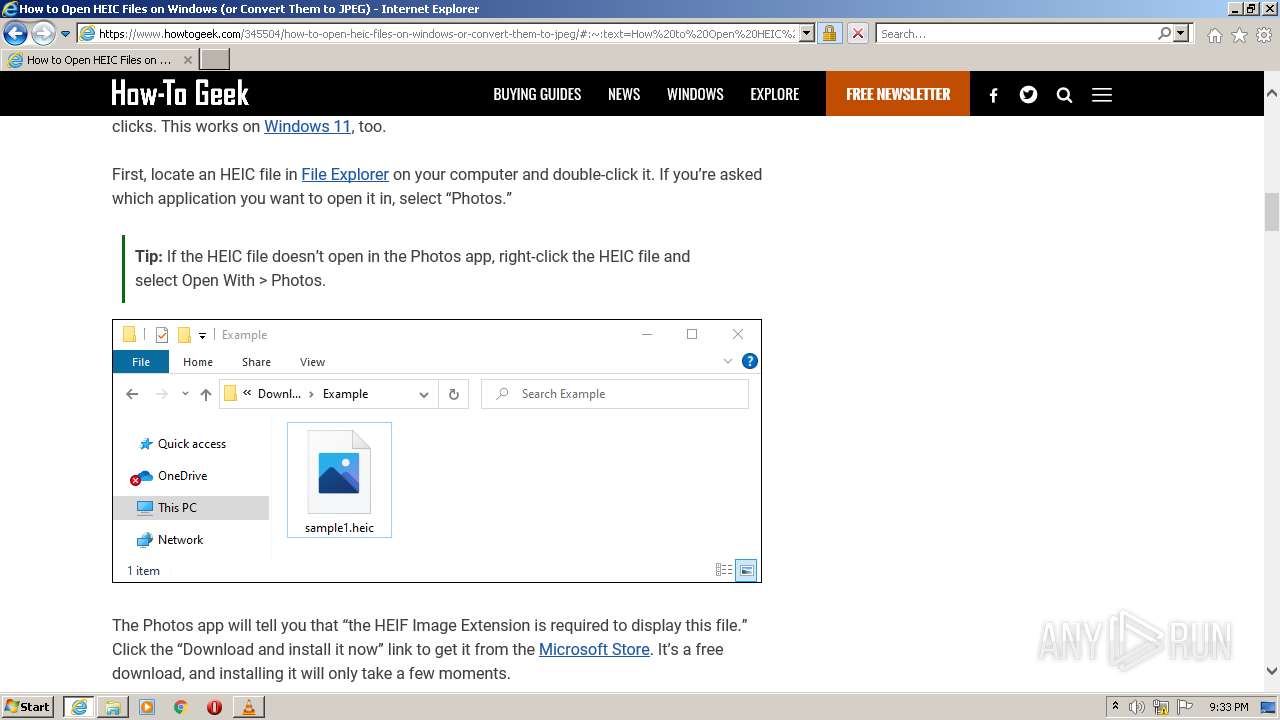Screen dimensions: 1280x720
Task: Open recent pages dropdown beside forward button
Action: coord(66,34)
